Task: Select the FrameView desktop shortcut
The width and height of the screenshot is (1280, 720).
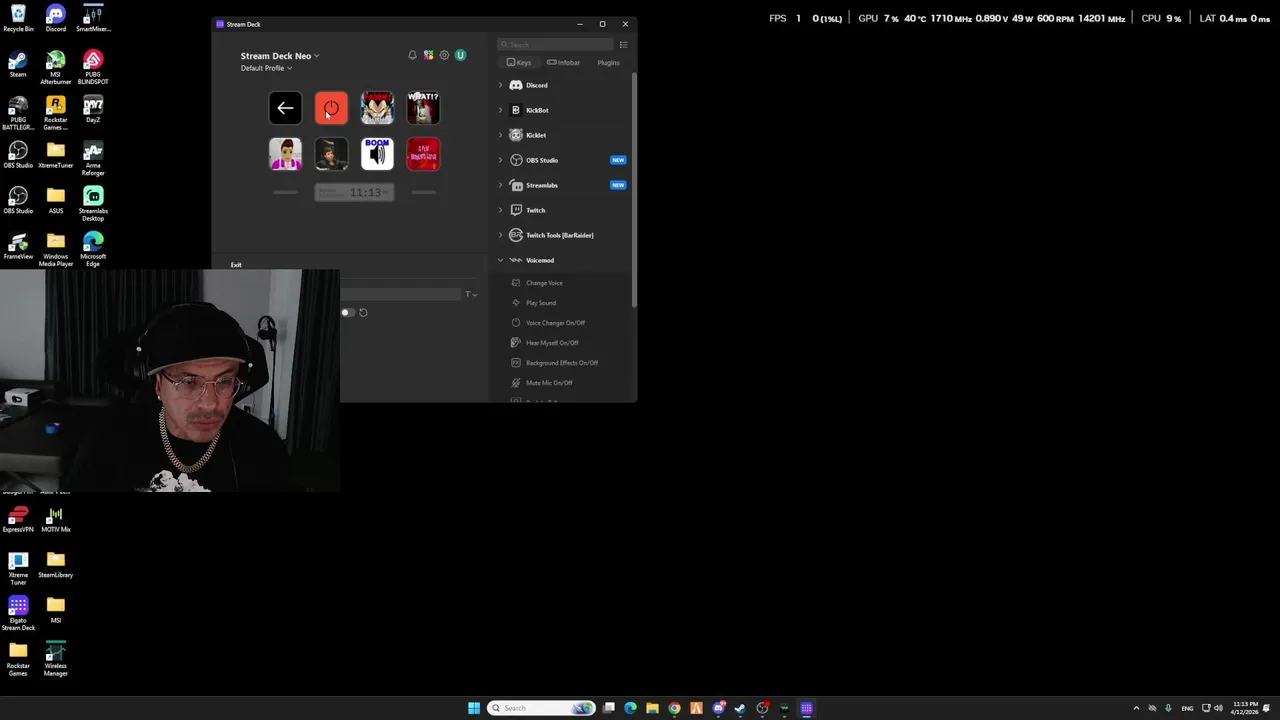Action: click(x=18, y=247)
